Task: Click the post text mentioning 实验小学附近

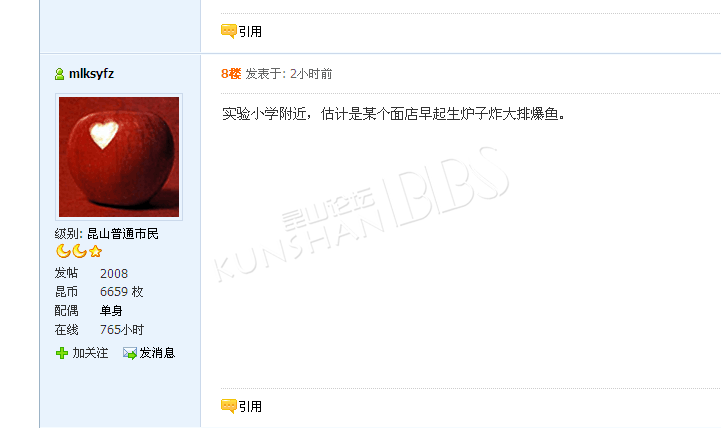Action: coord(393,114)
